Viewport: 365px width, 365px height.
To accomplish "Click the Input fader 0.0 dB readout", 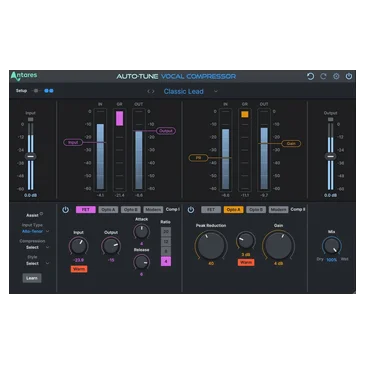I will coord(31,195).
